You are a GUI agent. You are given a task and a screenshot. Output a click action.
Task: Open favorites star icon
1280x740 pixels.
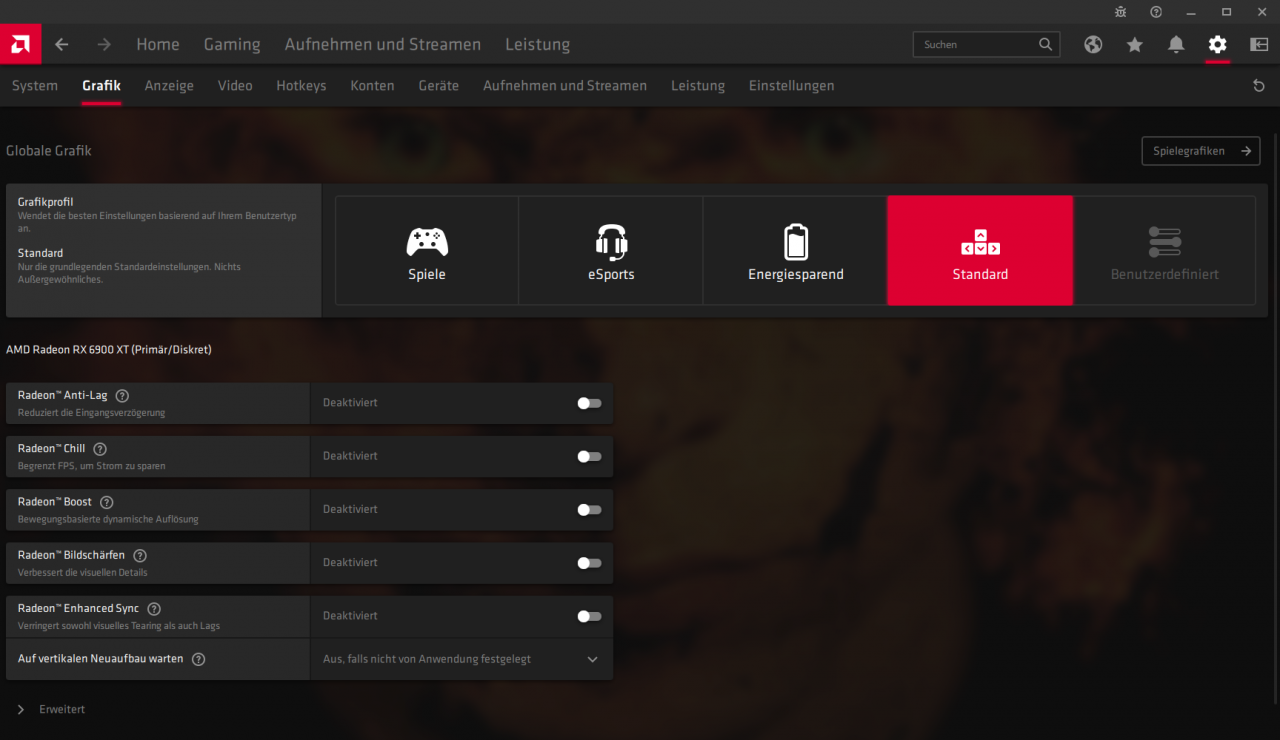click(x=1134, y=44)
